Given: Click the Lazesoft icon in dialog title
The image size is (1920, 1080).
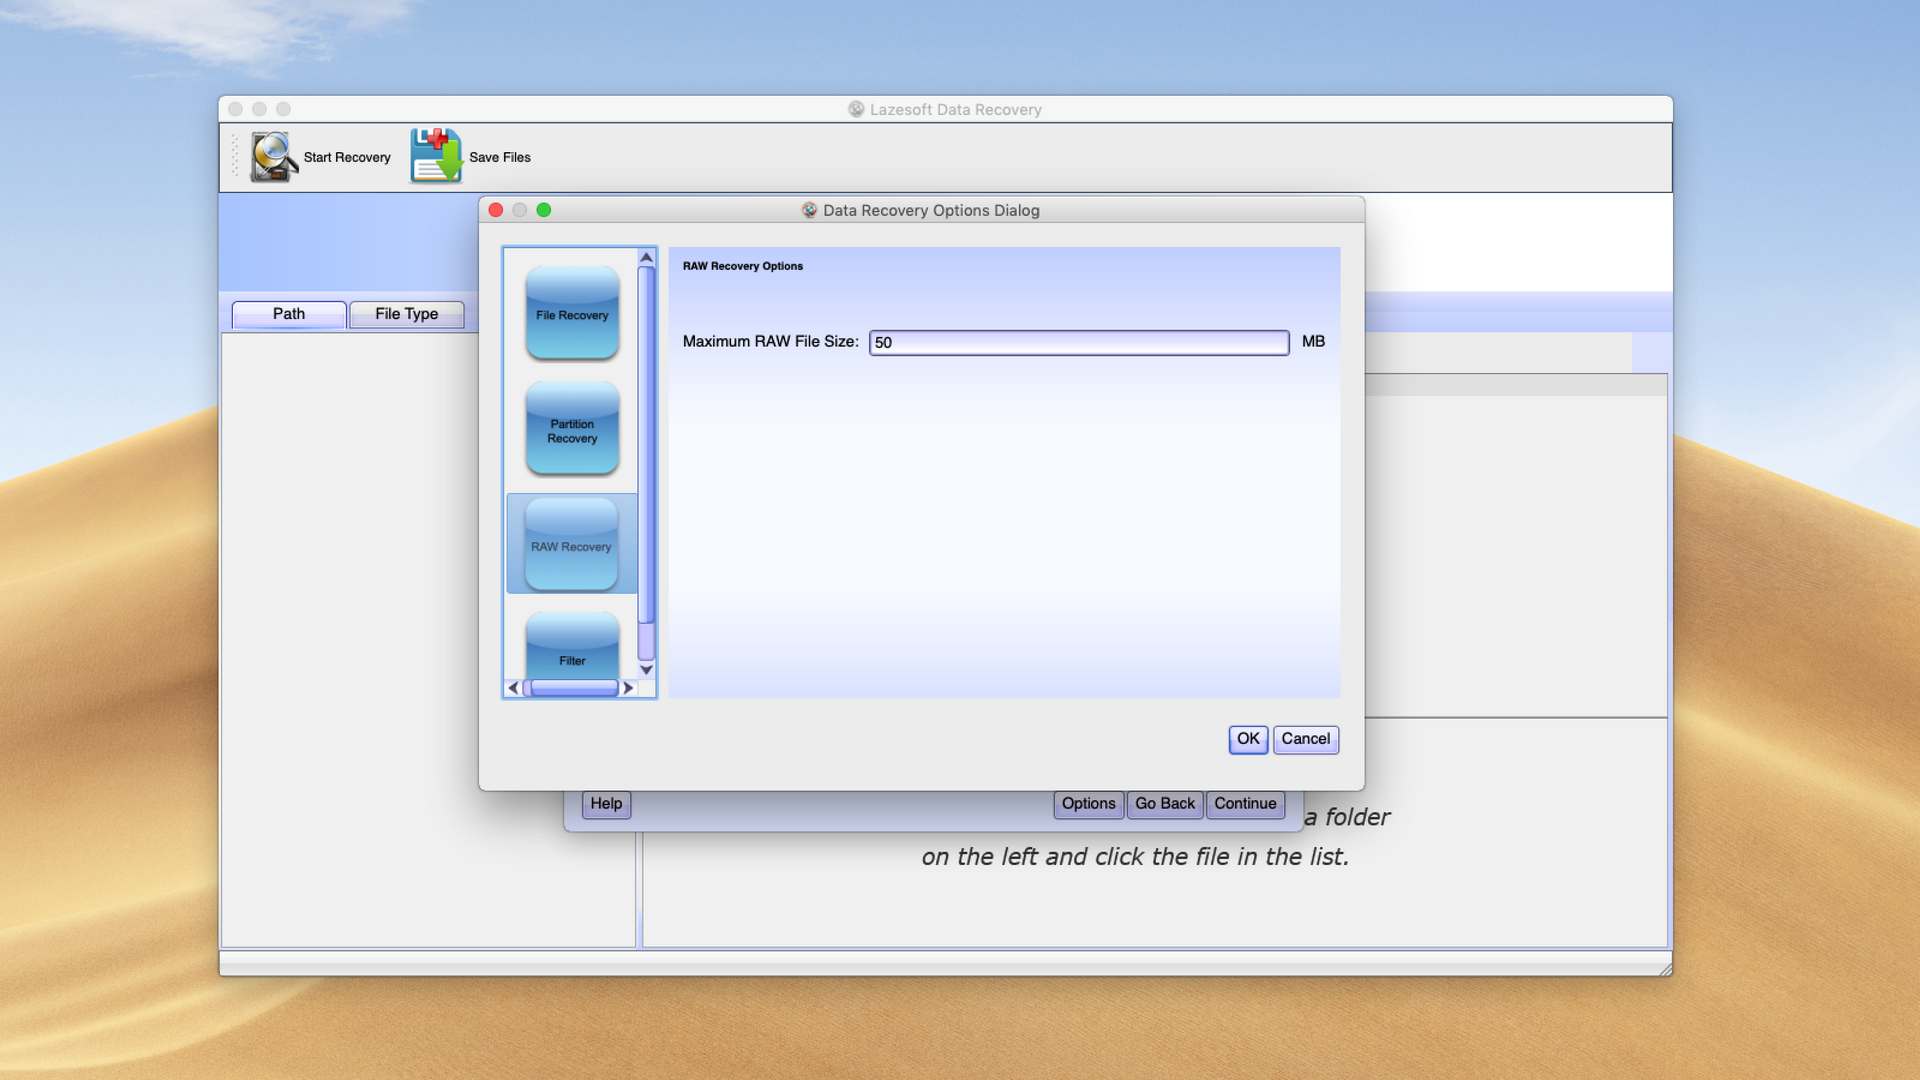Looking at the screenshot, I should pyautogui.click(x=809, y=210).
